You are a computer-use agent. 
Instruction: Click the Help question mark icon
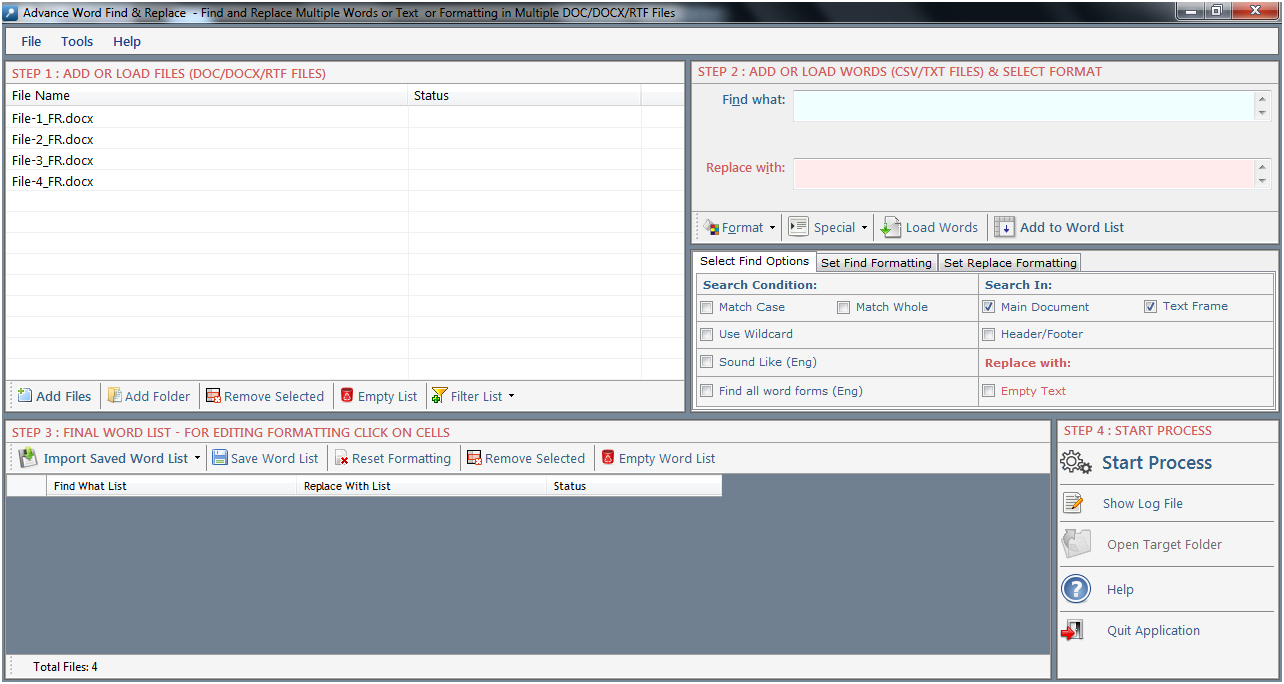(1076, 589)
